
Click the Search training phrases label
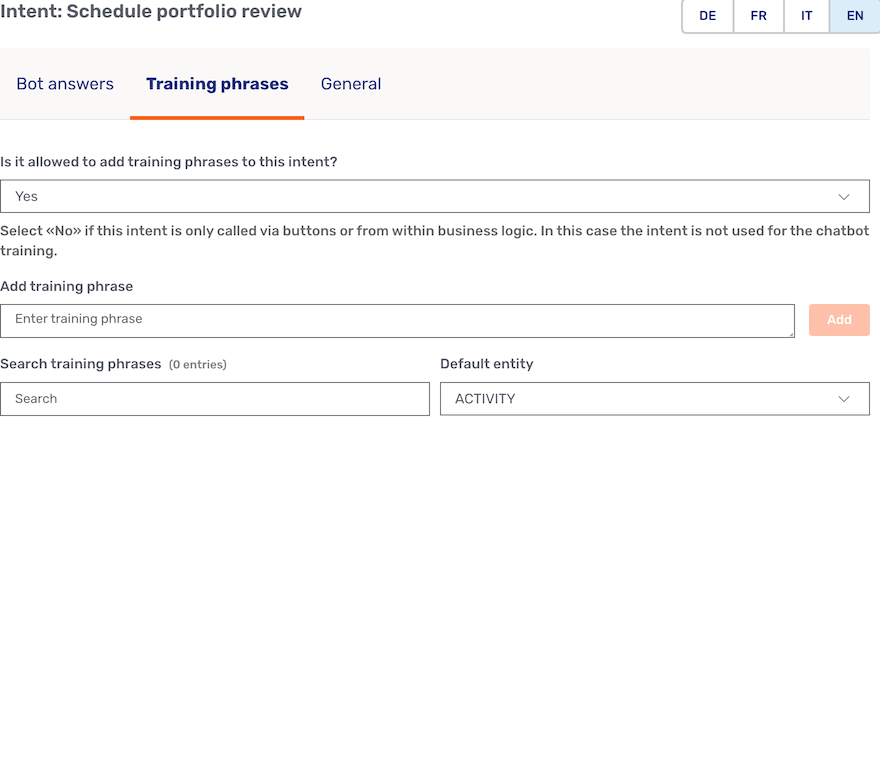(81, 364)
